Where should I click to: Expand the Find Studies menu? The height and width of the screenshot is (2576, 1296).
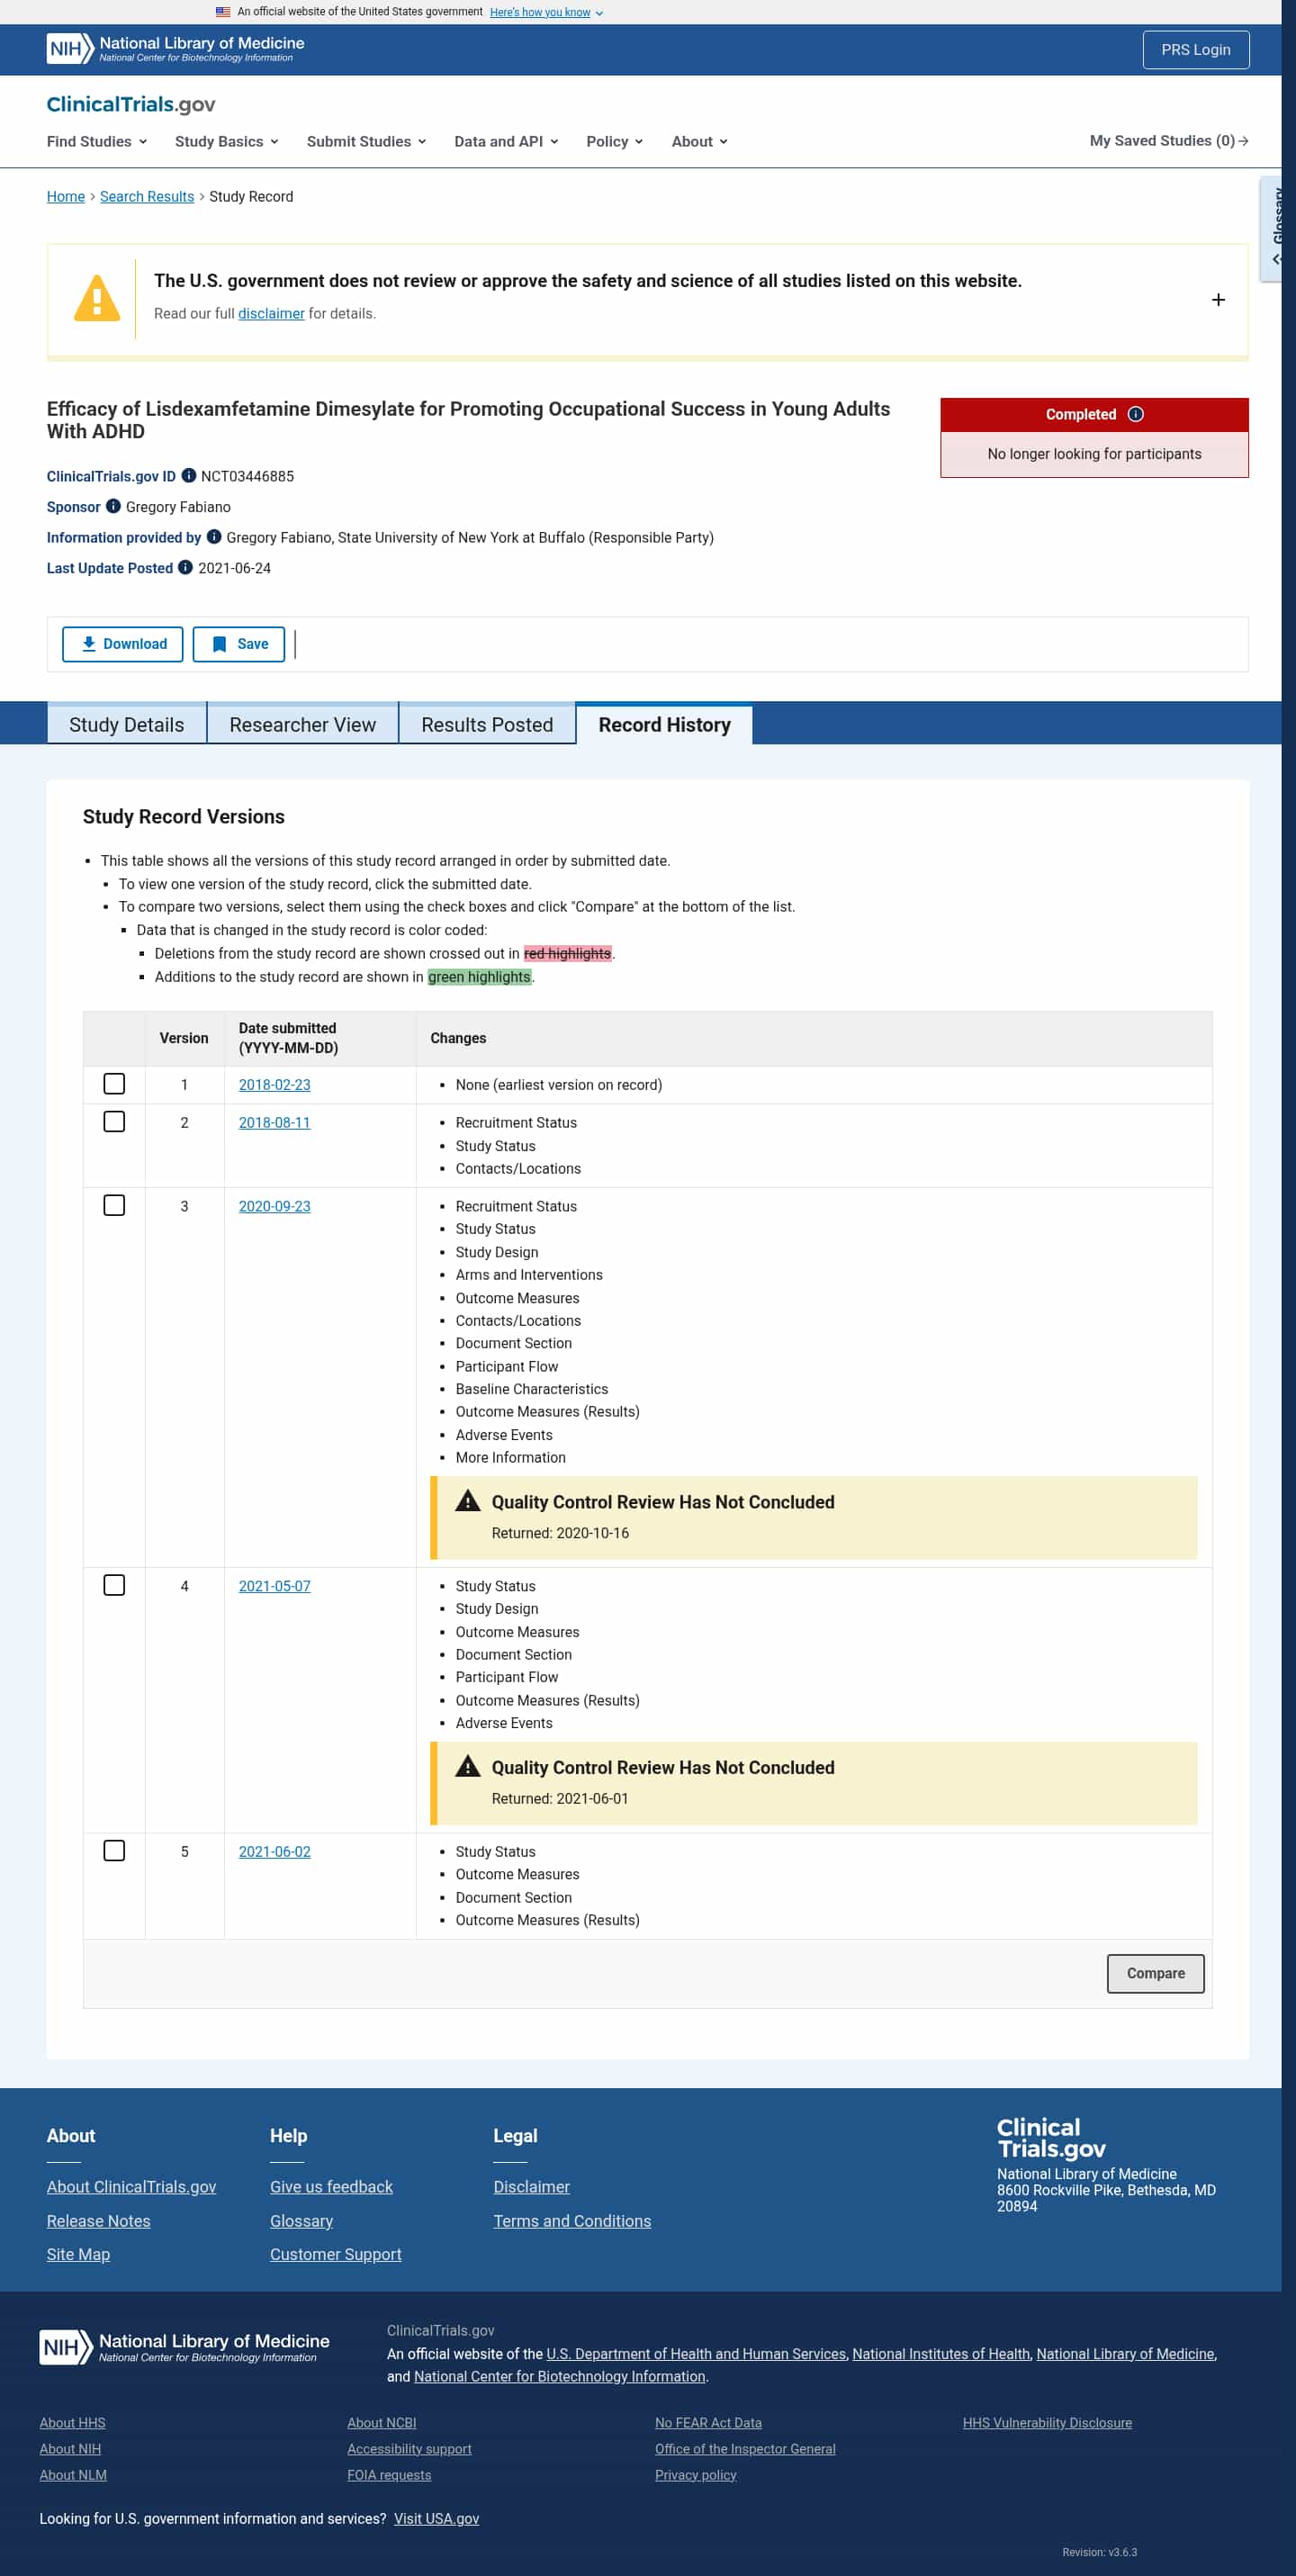(x=97, y=141)
